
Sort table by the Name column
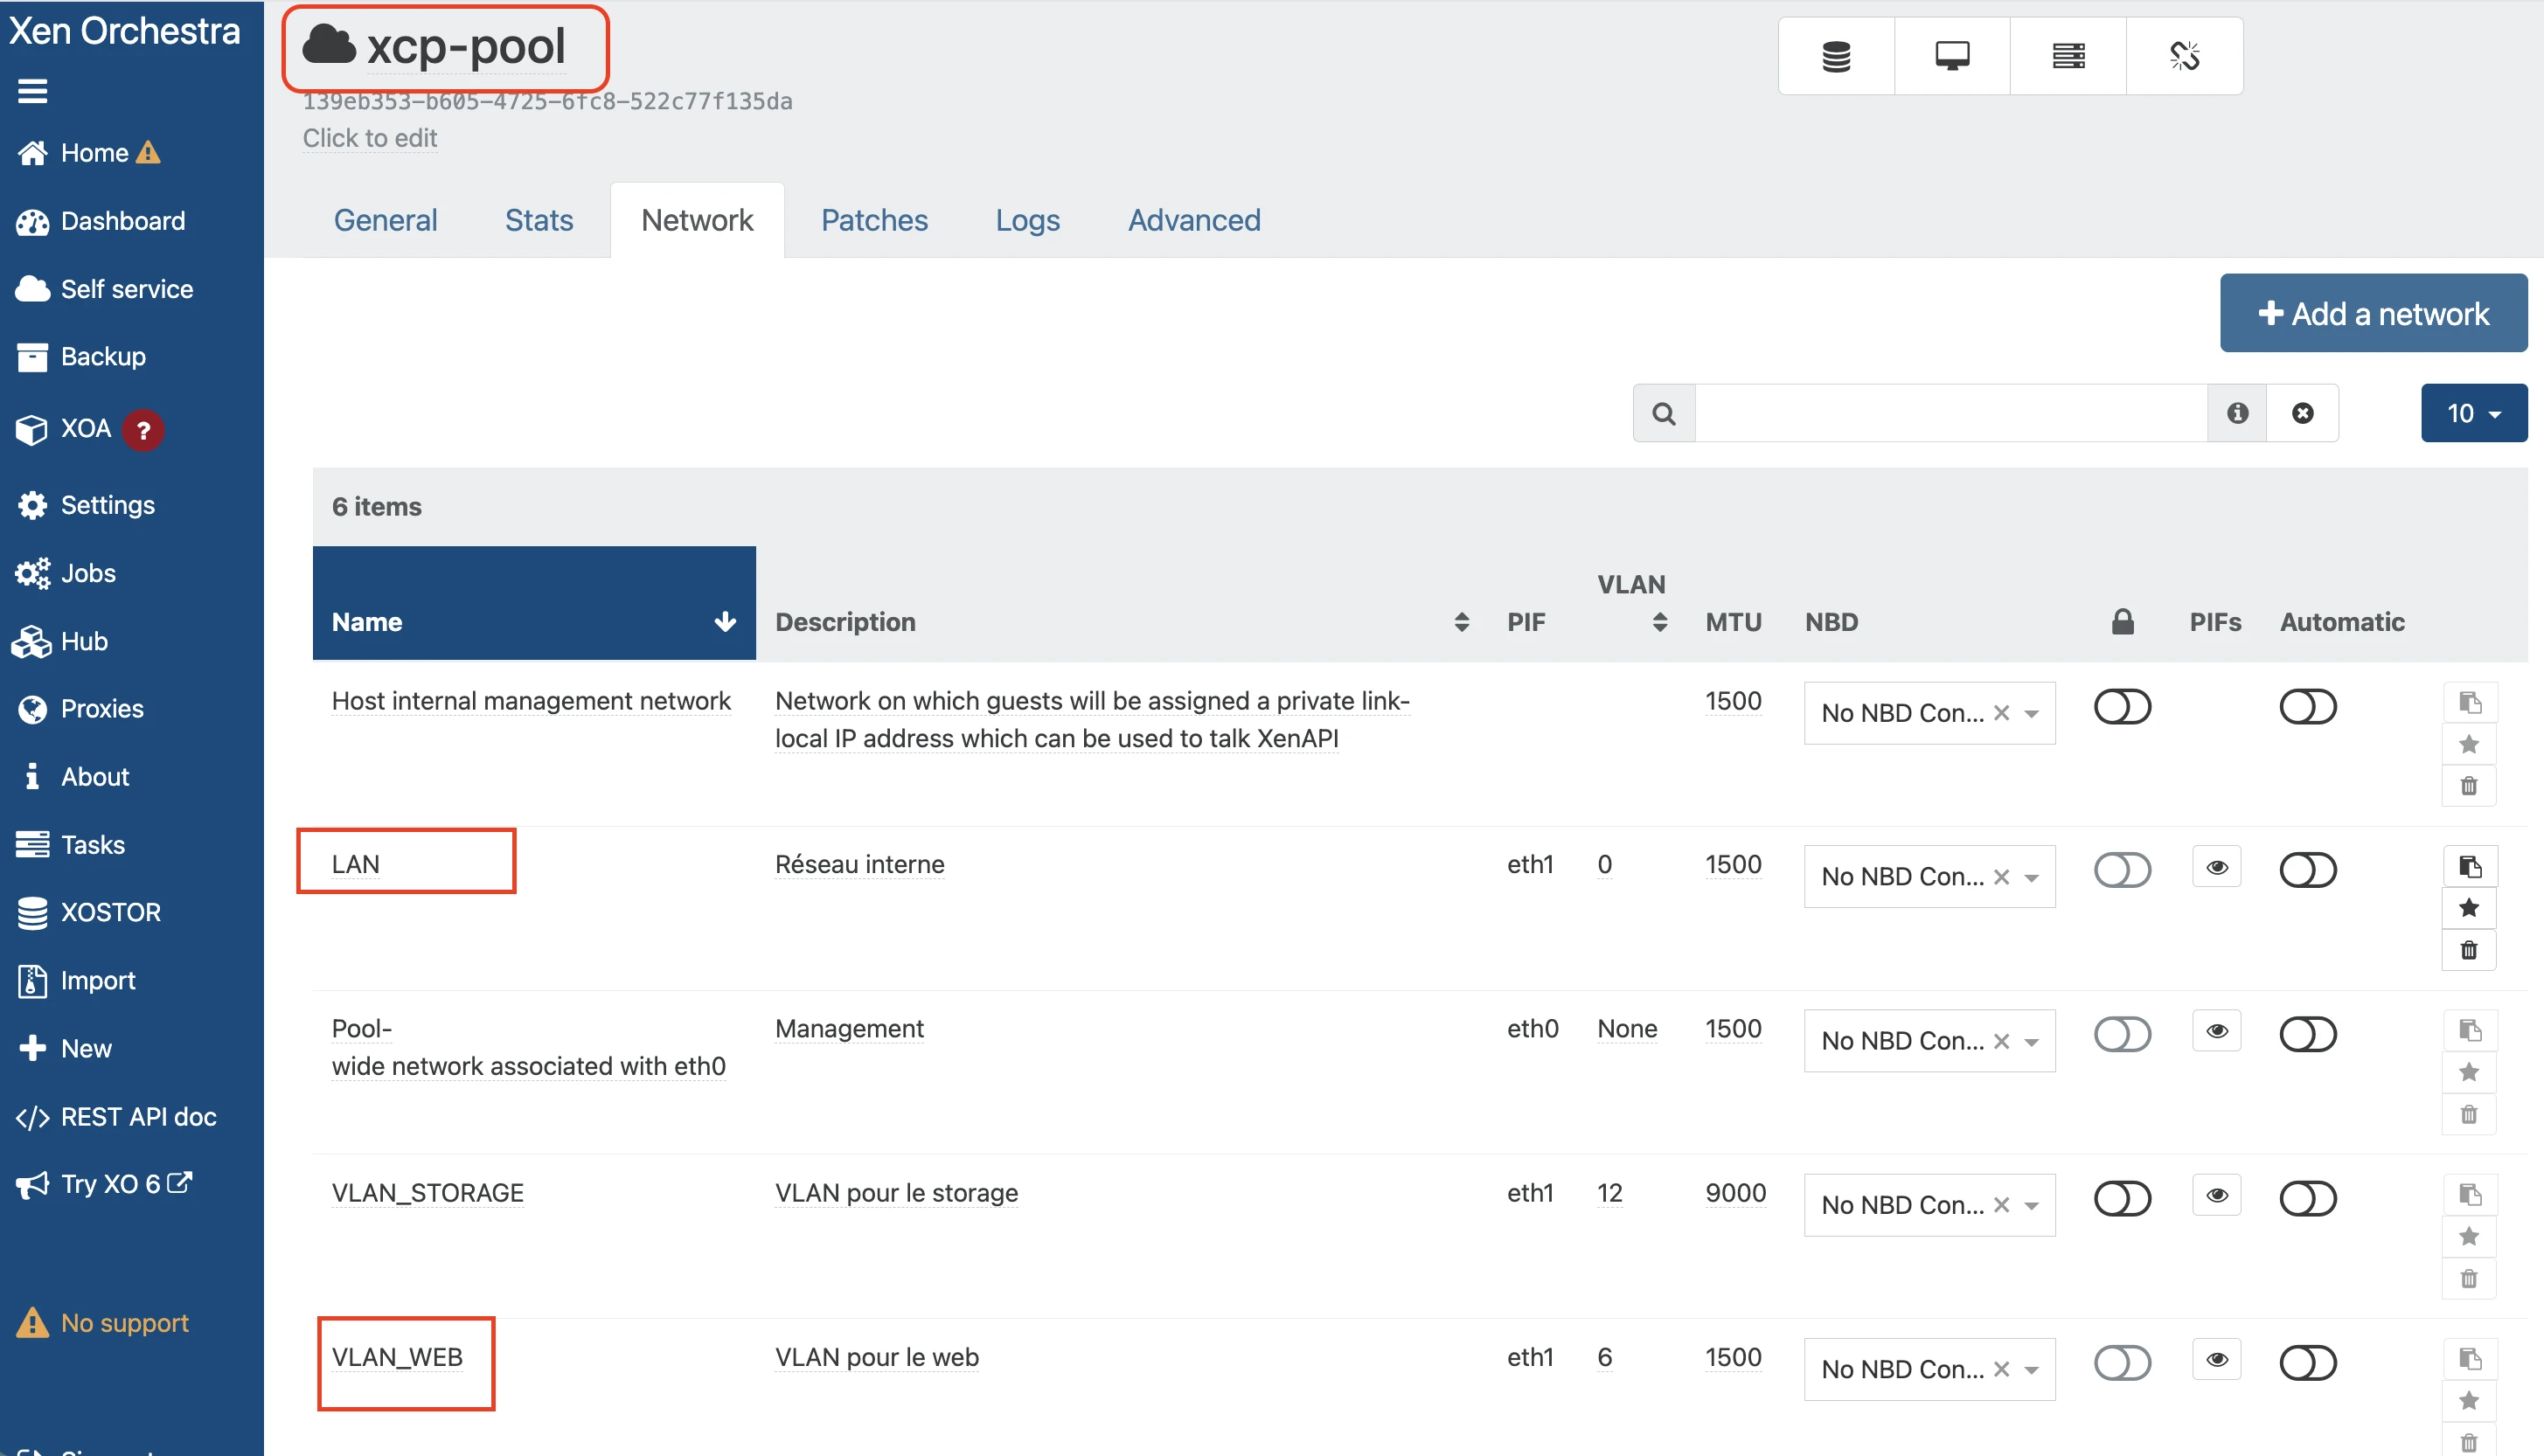(534, 604)
